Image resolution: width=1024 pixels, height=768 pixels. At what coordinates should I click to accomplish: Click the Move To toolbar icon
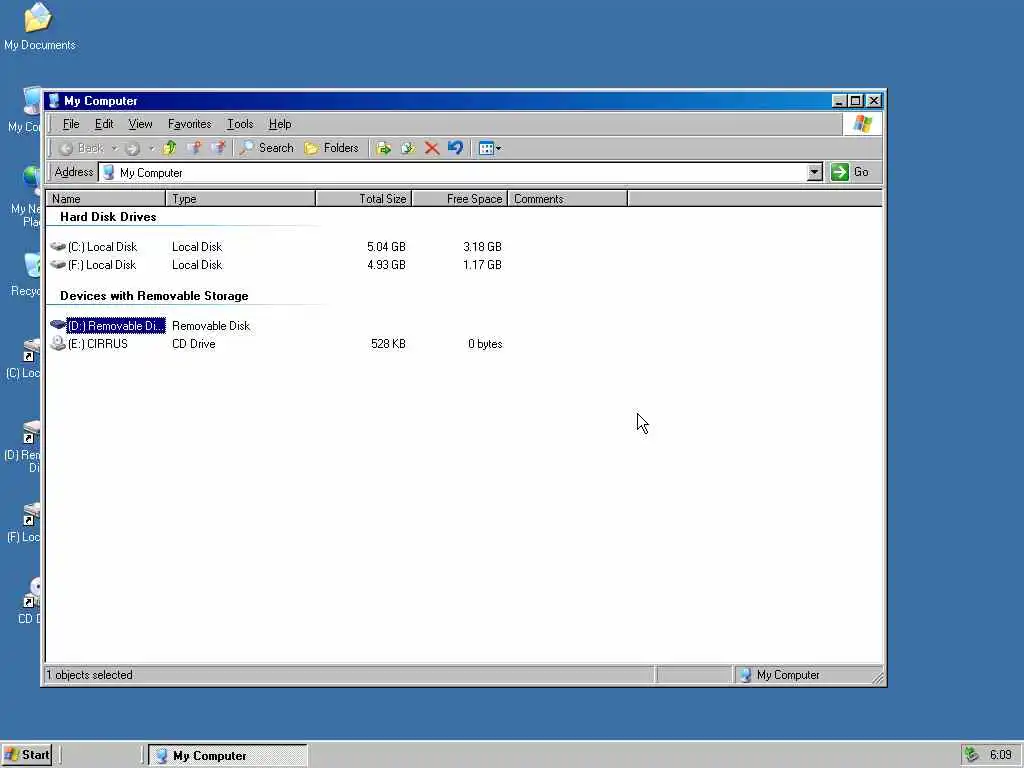pos(383,148)
